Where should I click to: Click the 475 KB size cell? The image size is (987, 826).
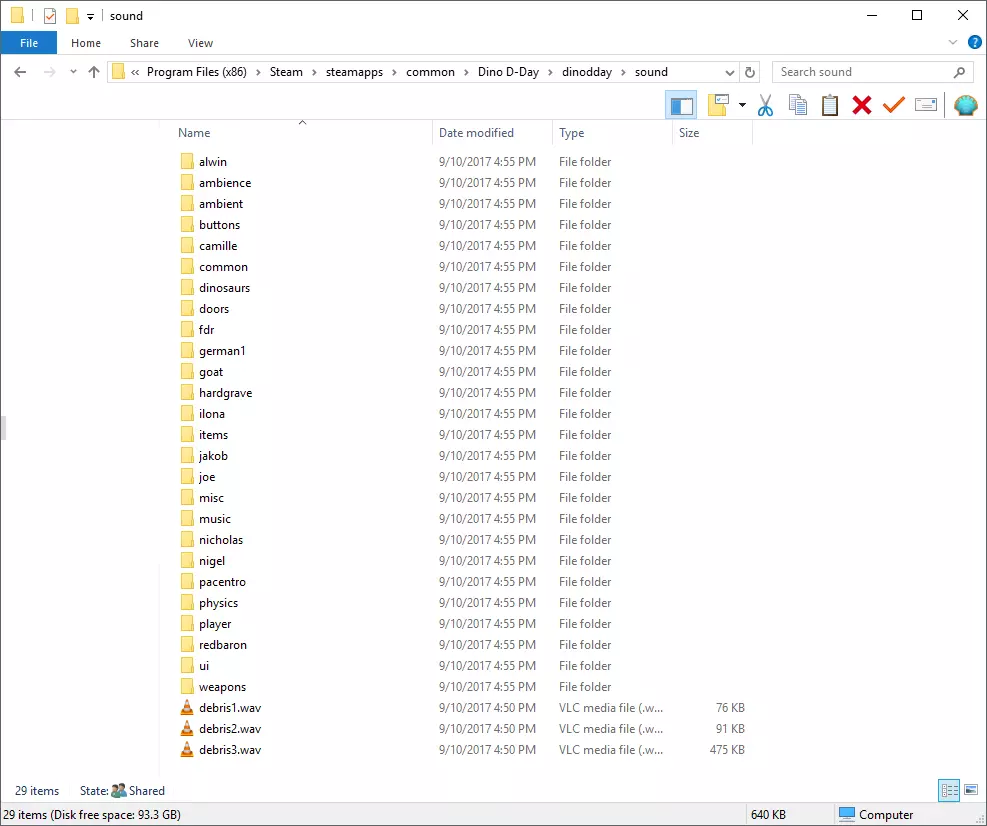(727, 750)
